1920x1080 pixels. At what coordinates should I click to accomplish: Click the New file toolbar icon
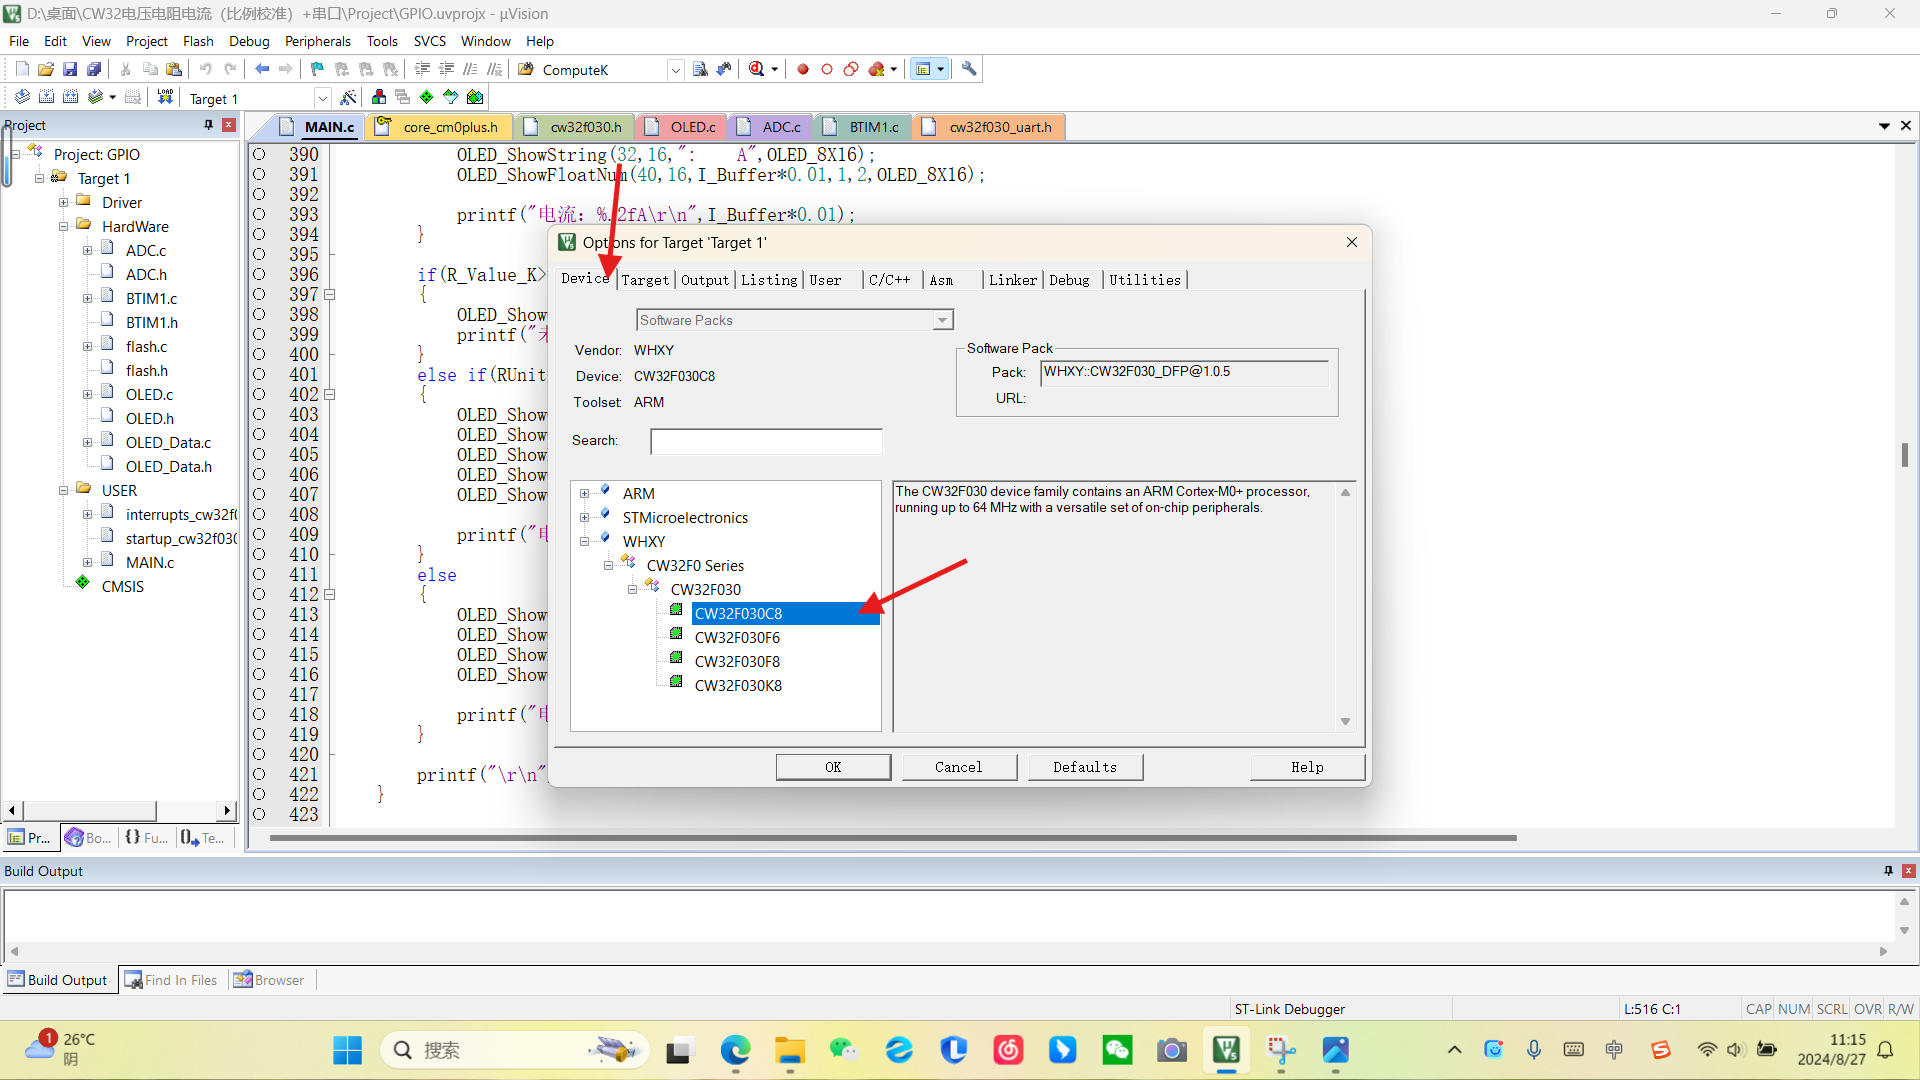point(22,69)
